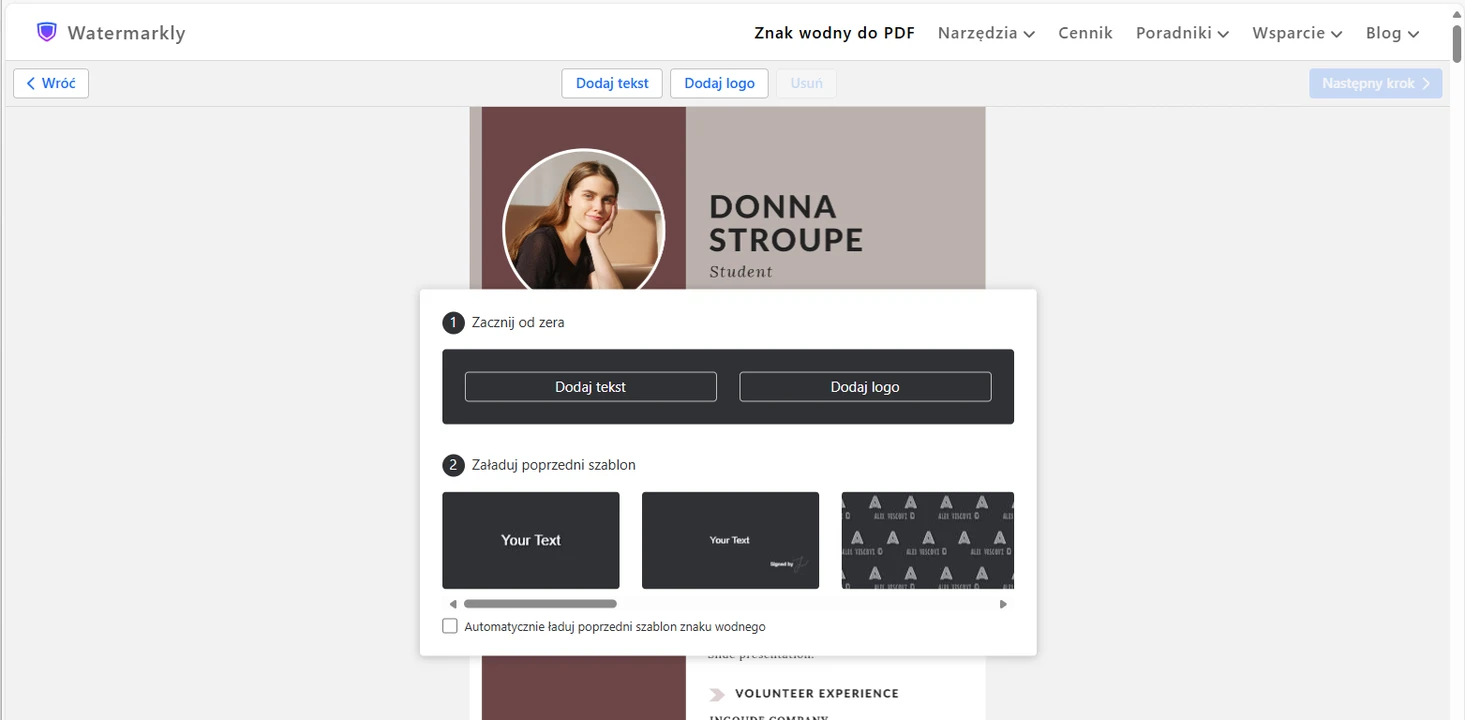Screen dimensions: 1465x720
Task: Click the VOLUNTEER EXPERIENCE heading
Action: point(817,693)
